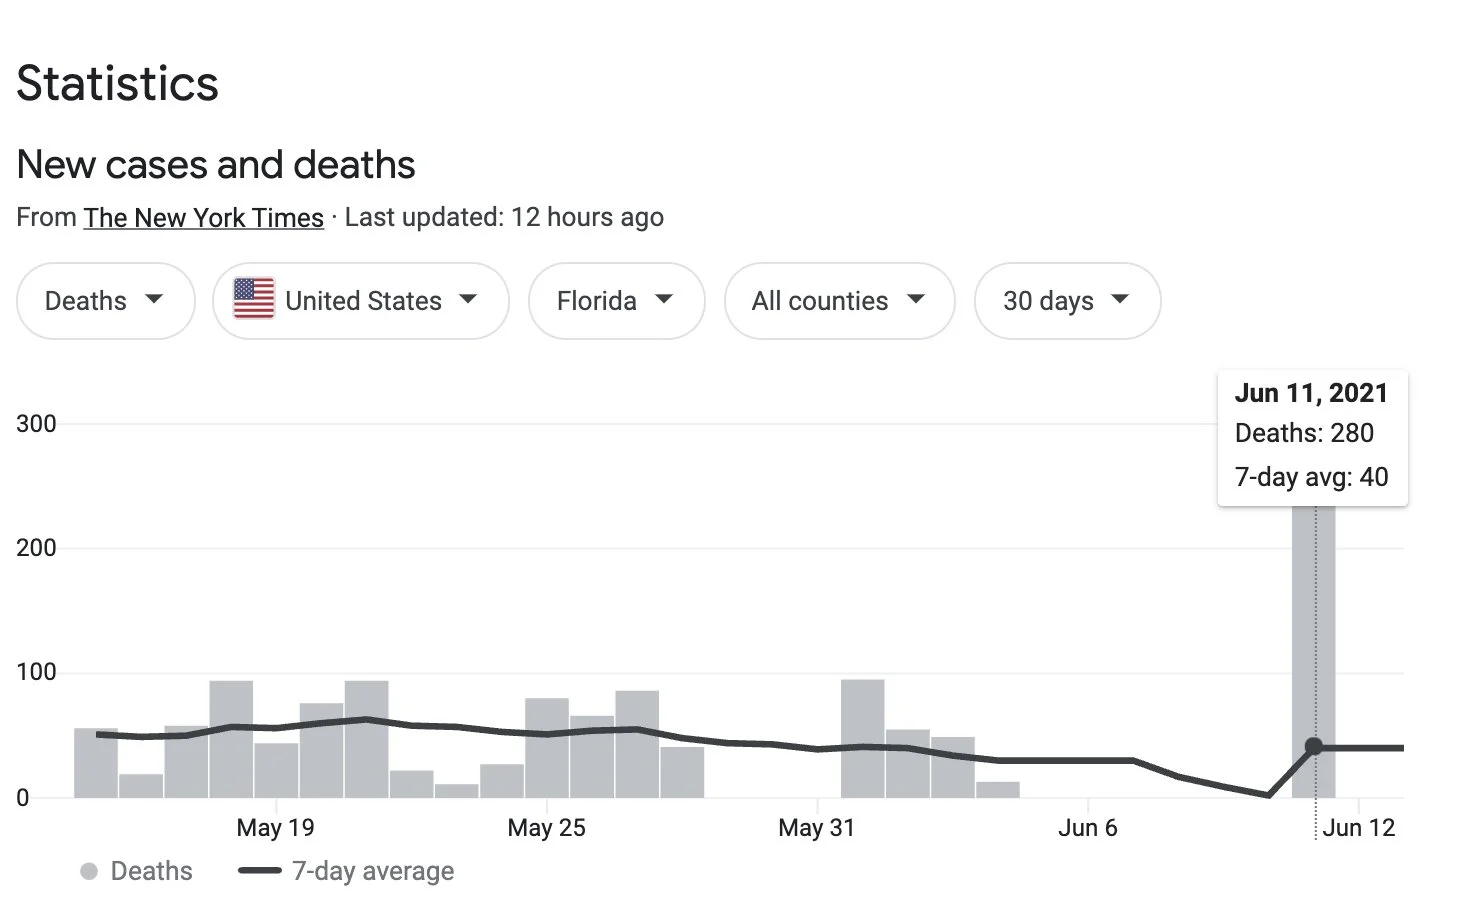Image resolution: width=1462 pixels, height=912 pixels.
Task: Change the 30 days time range
Action: coord(1067,301)
